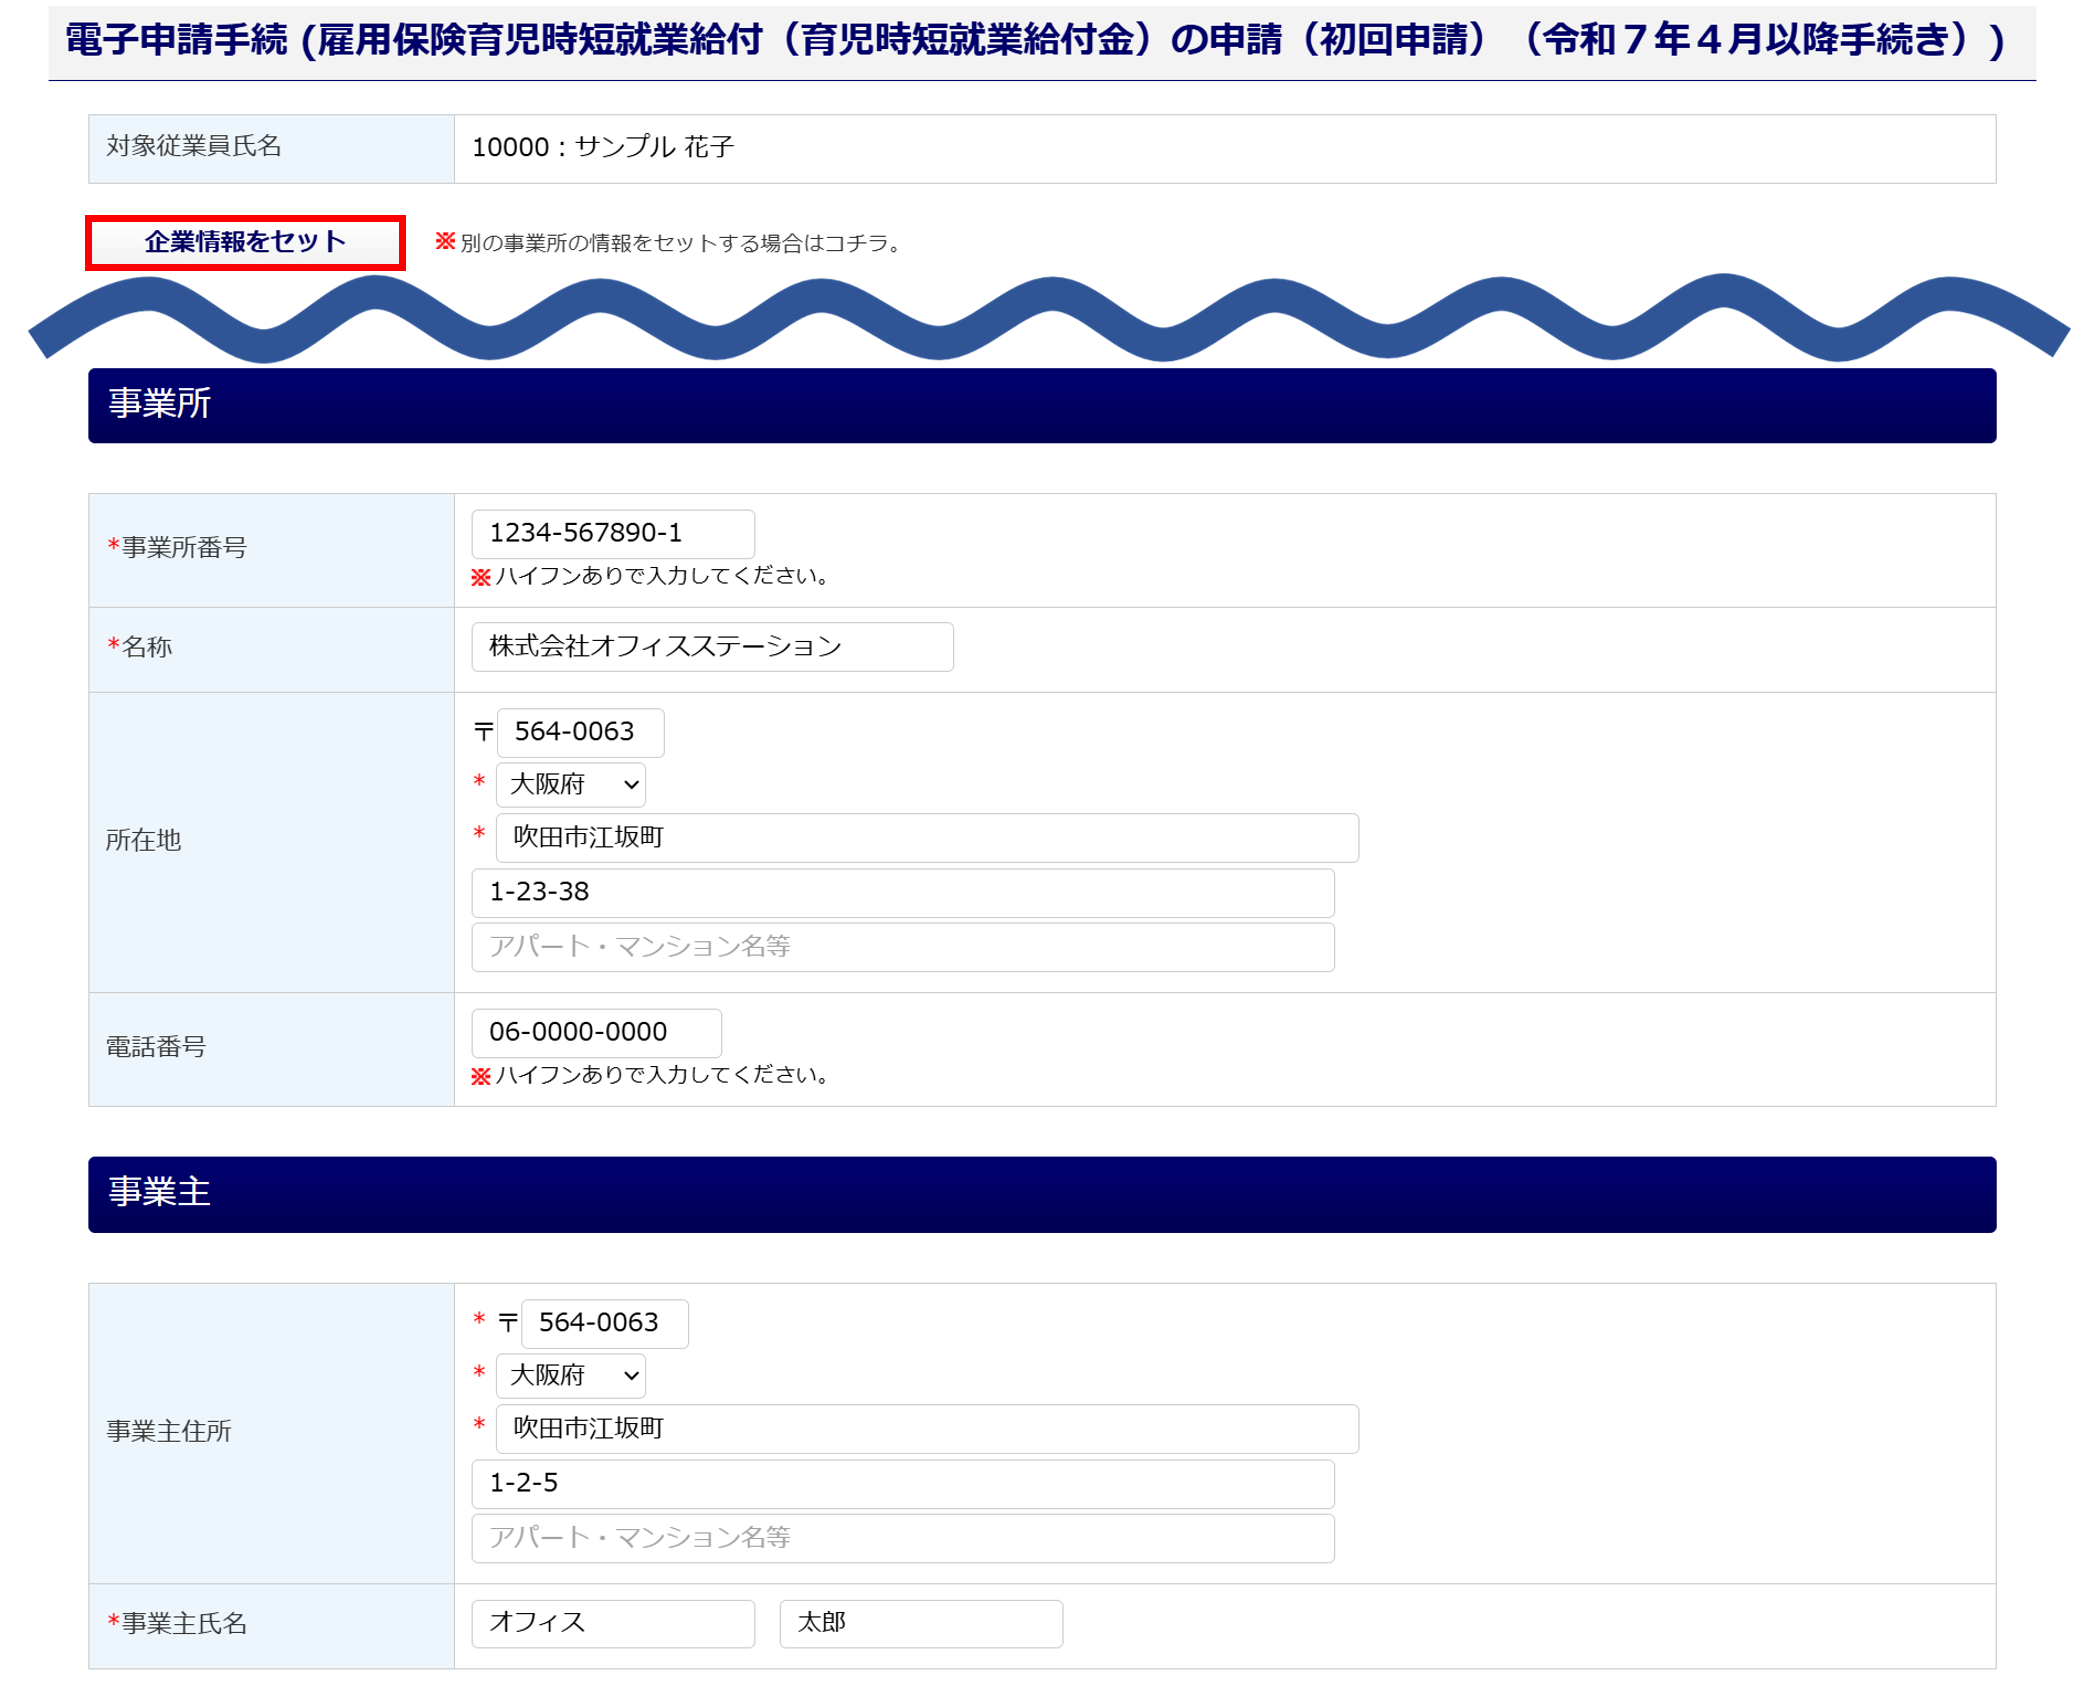
Task: Click the 別の事業所の情報をセットする note text
Action: [x=680, y=243]
